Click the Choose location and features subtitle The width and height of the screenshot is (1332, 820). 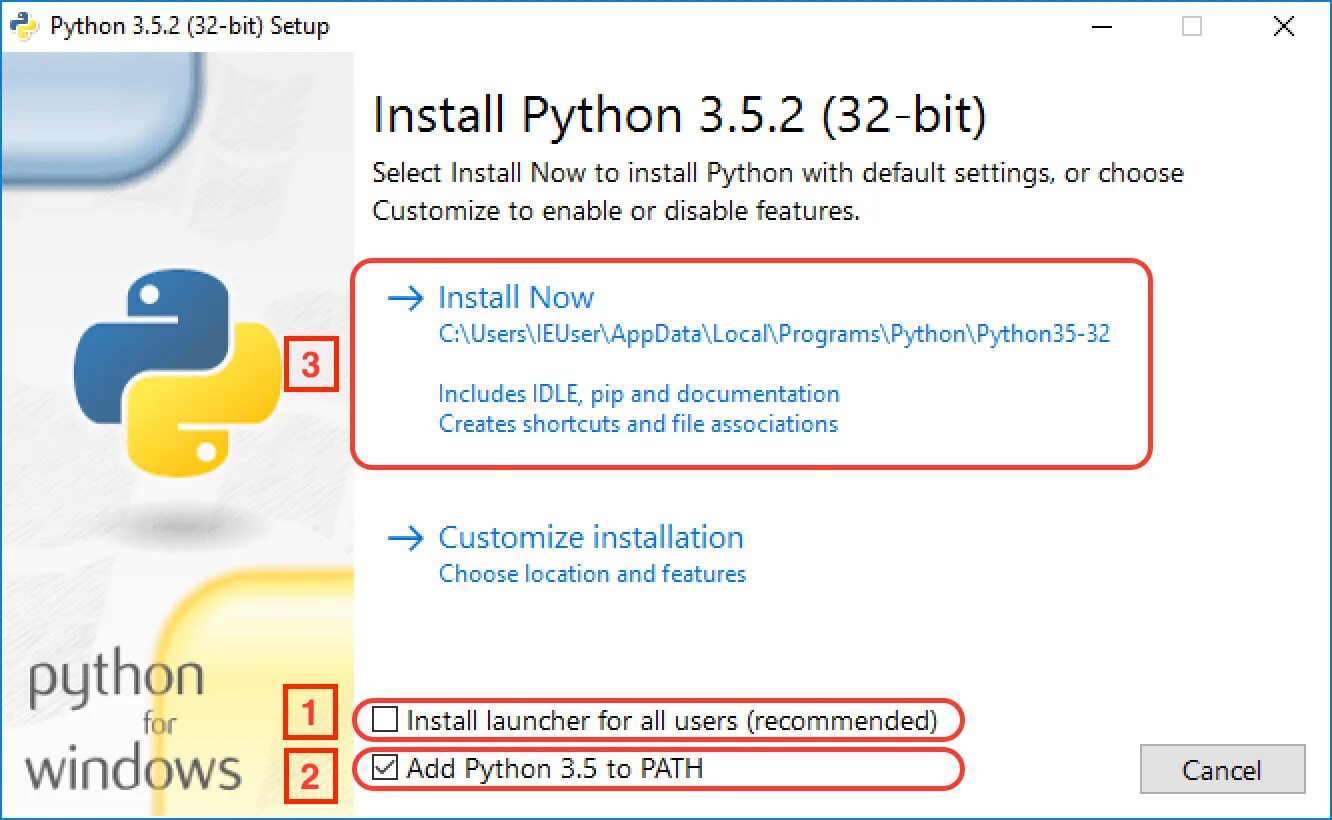click(592, 574)
